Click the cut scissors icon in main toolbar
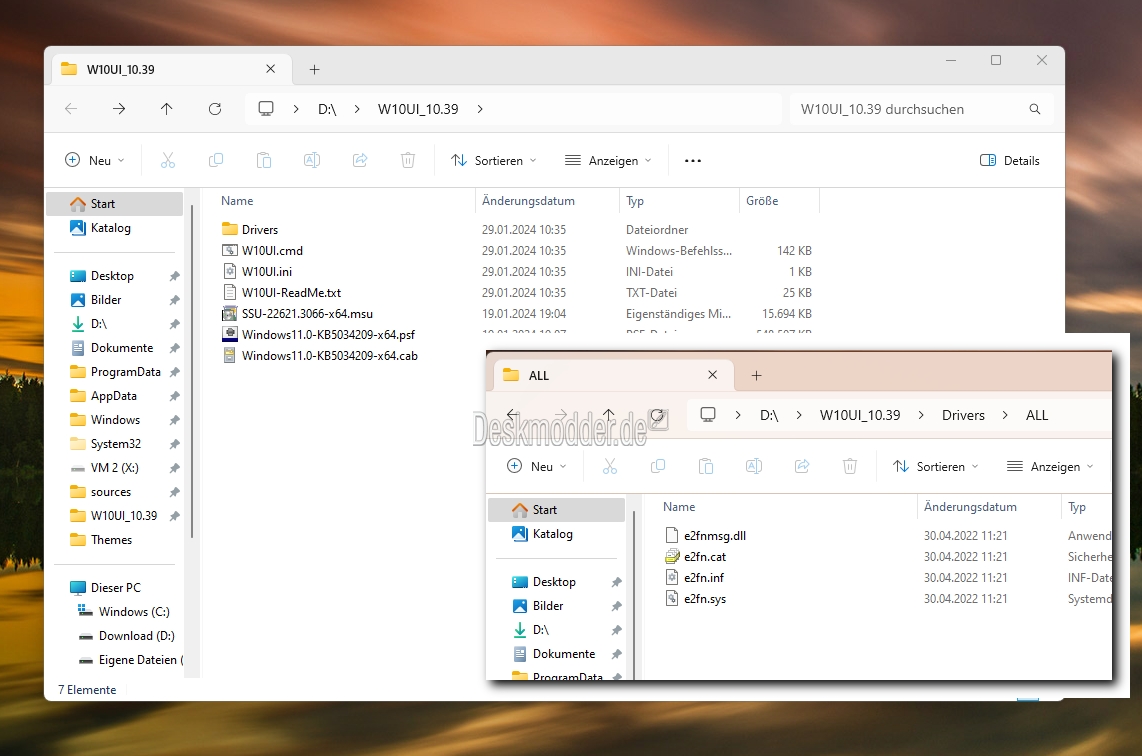Viewport: 1142px width, 756px height. click(168, 160)
